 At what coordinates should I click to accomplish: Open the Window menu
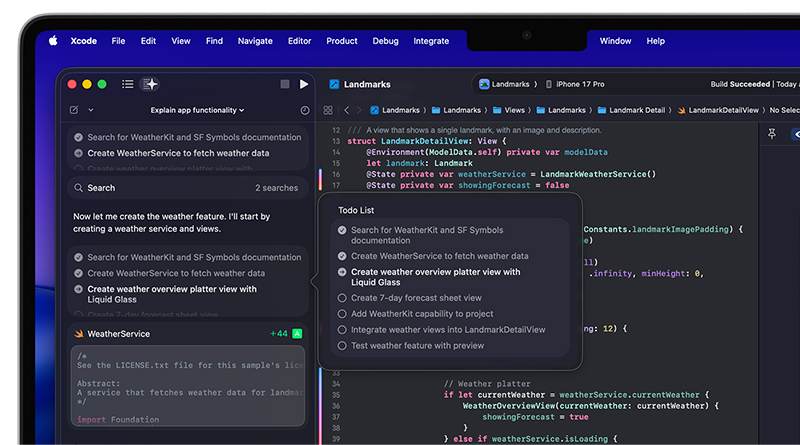(x=615, y=41)
